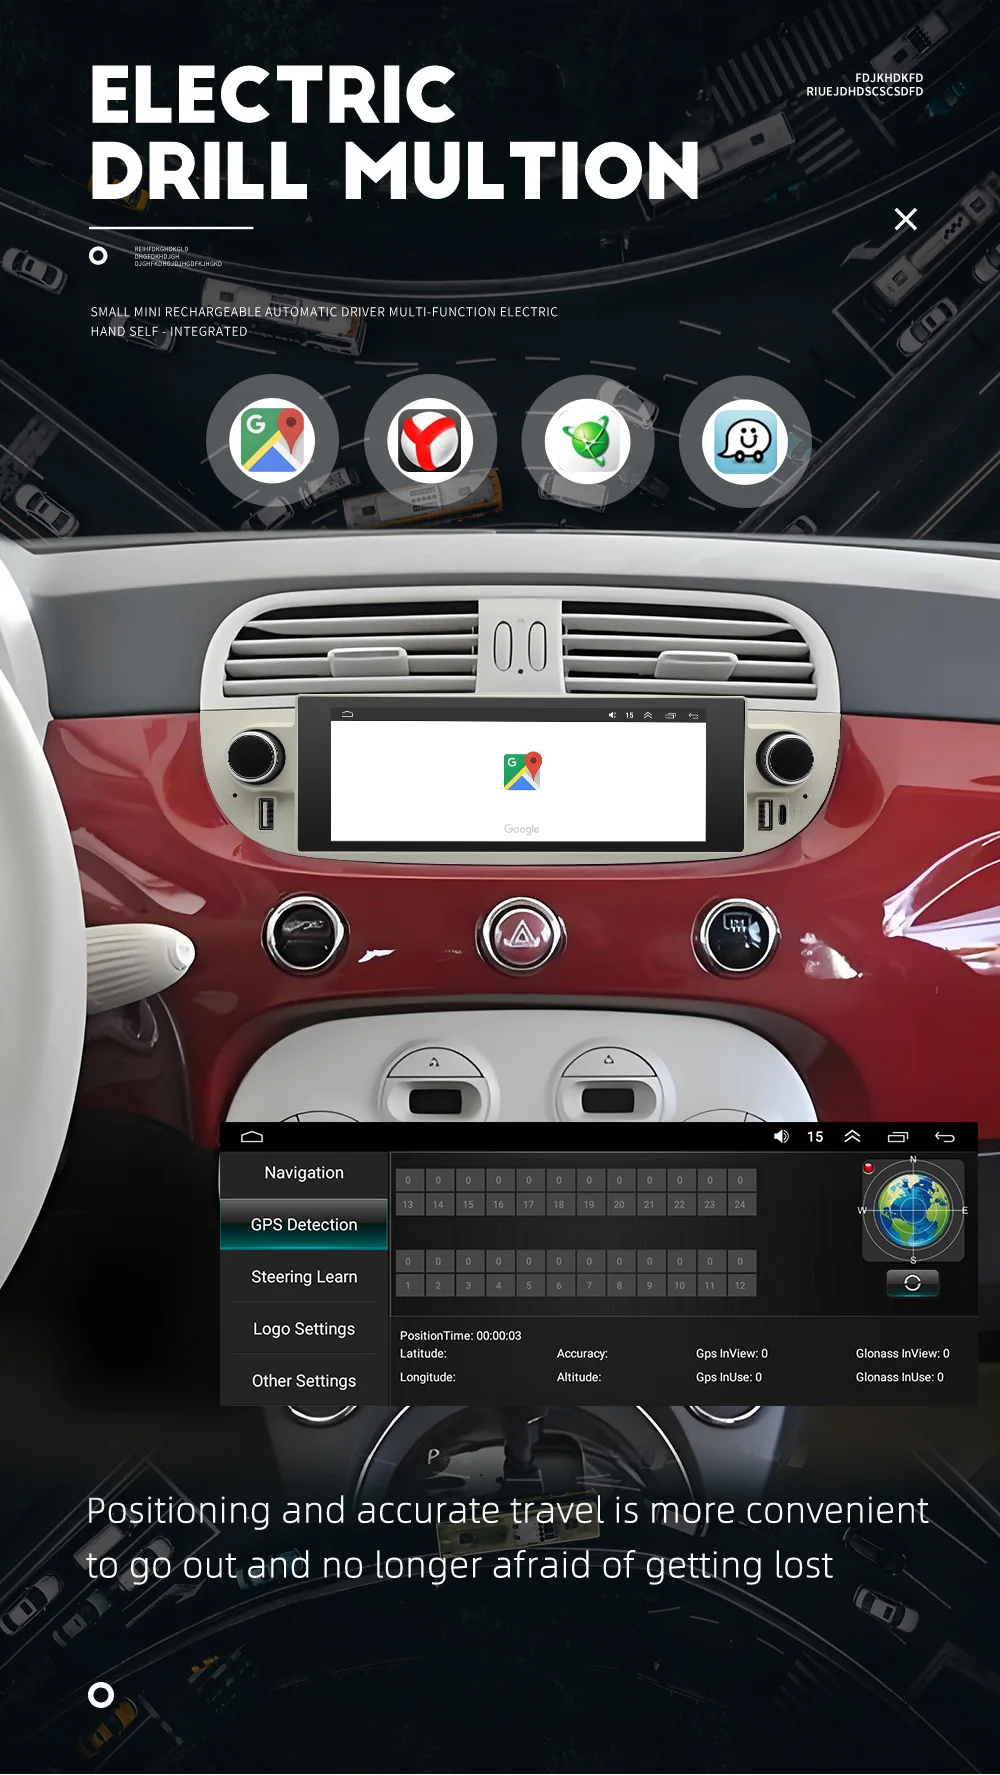1000x1775 pixels.
Task: Click the refresh button under the compass globe
Action: tap(913, 1282)
